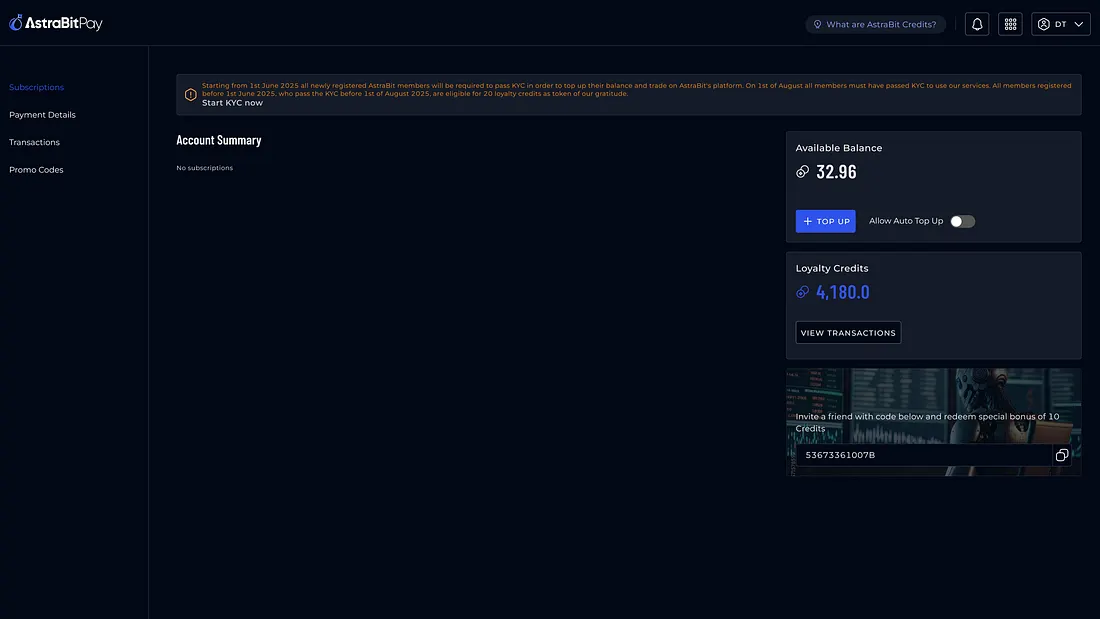Viewport: 1100px width, 619px height.
Task: Enable the Allow Auto Top Up switch
Action: (962, 221)
